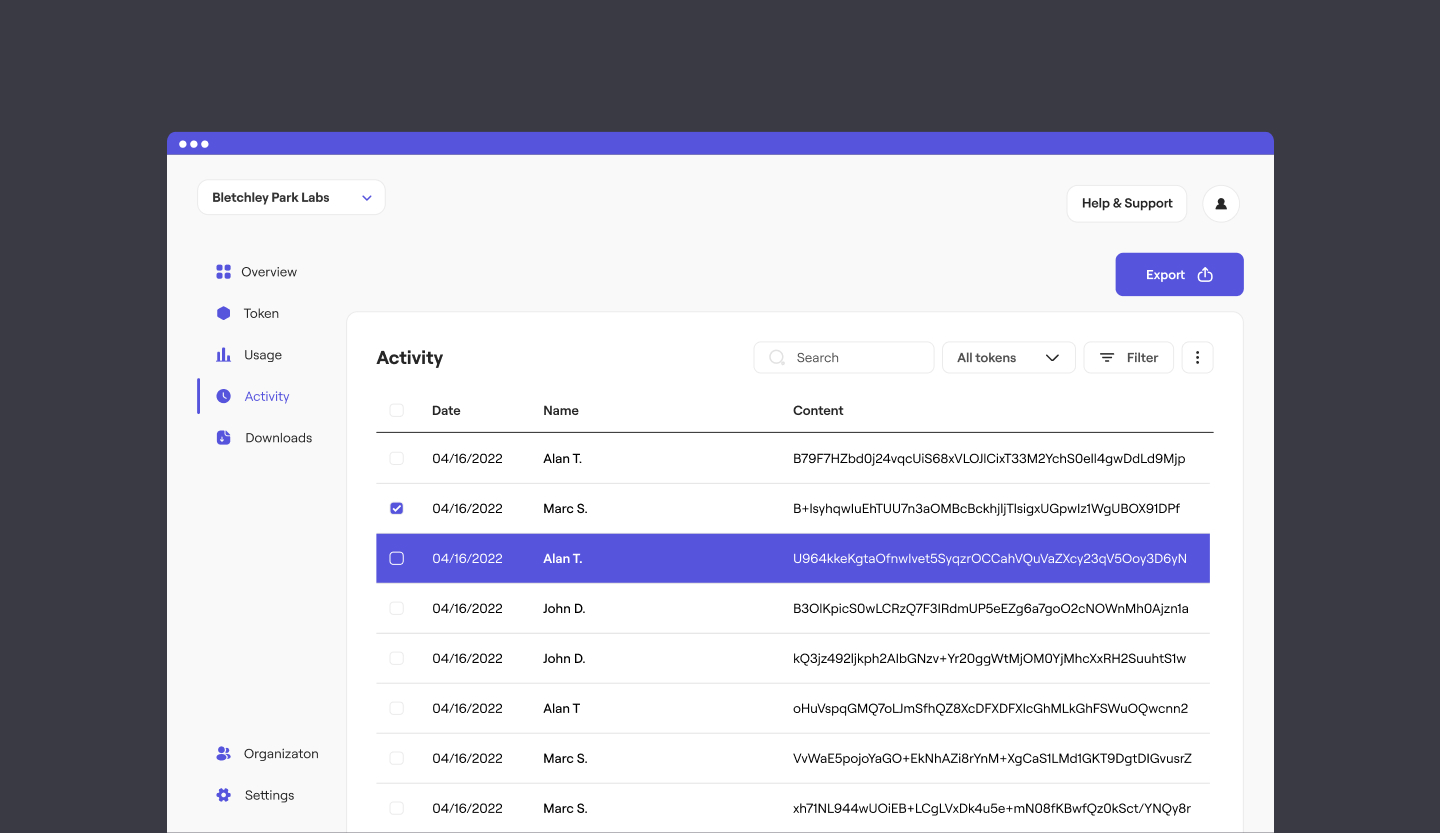Screen dimensions: 1440x833
Task: Select the Activity sidebar item
Action: point(267,396)
